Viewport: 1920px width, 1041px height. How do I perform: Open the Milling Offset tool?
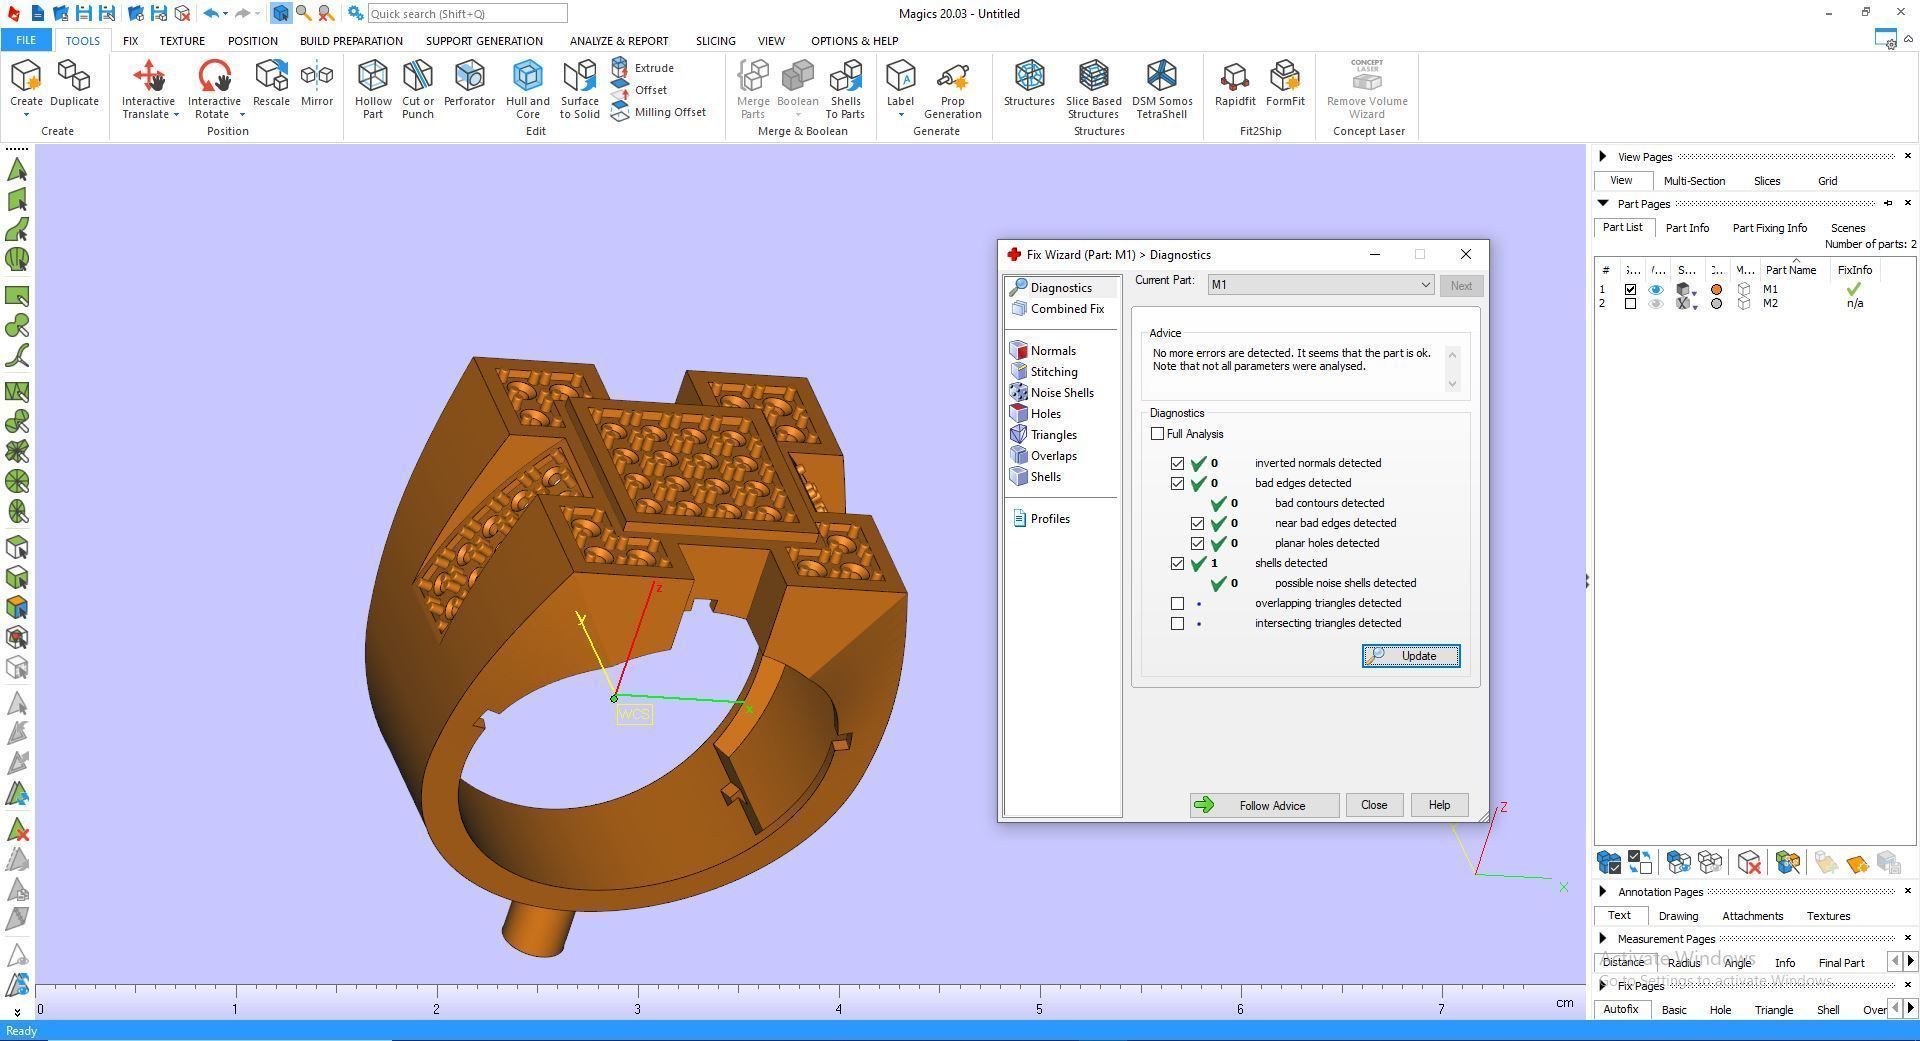(658, 112)
